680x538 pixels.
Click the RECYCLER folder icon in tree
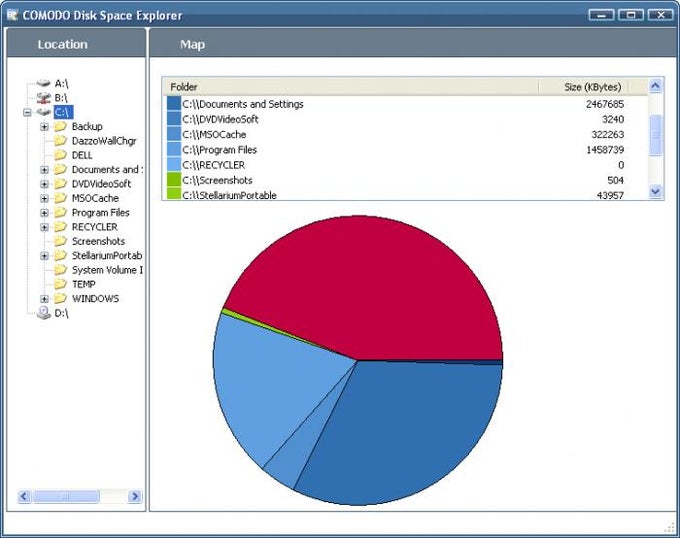[60, 226]
